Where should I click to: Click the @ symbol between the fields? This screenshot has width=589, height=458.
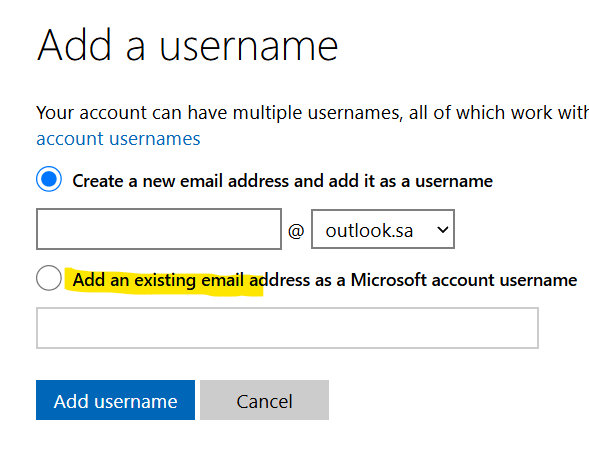tap(296, 231)
